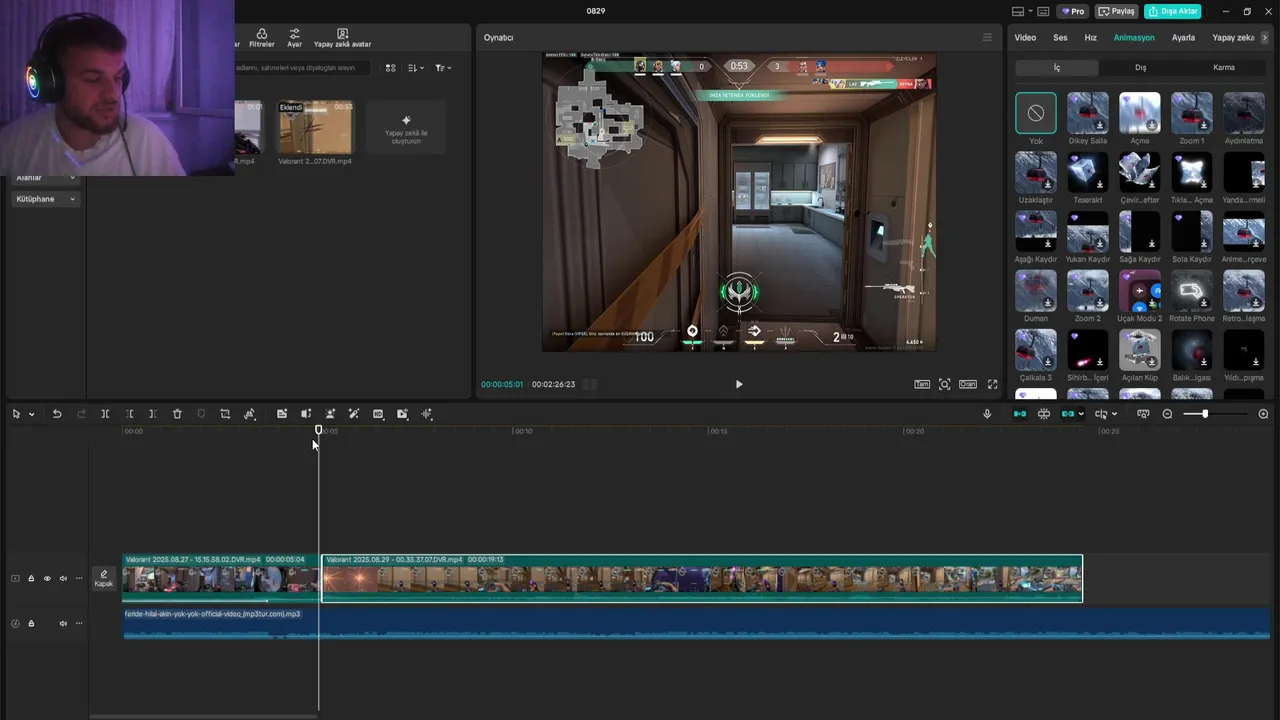Undo the last edit in the timeline toolbar
This screenshot has width=1280, height=720.
pyautogui.click(x=57, y=414)
